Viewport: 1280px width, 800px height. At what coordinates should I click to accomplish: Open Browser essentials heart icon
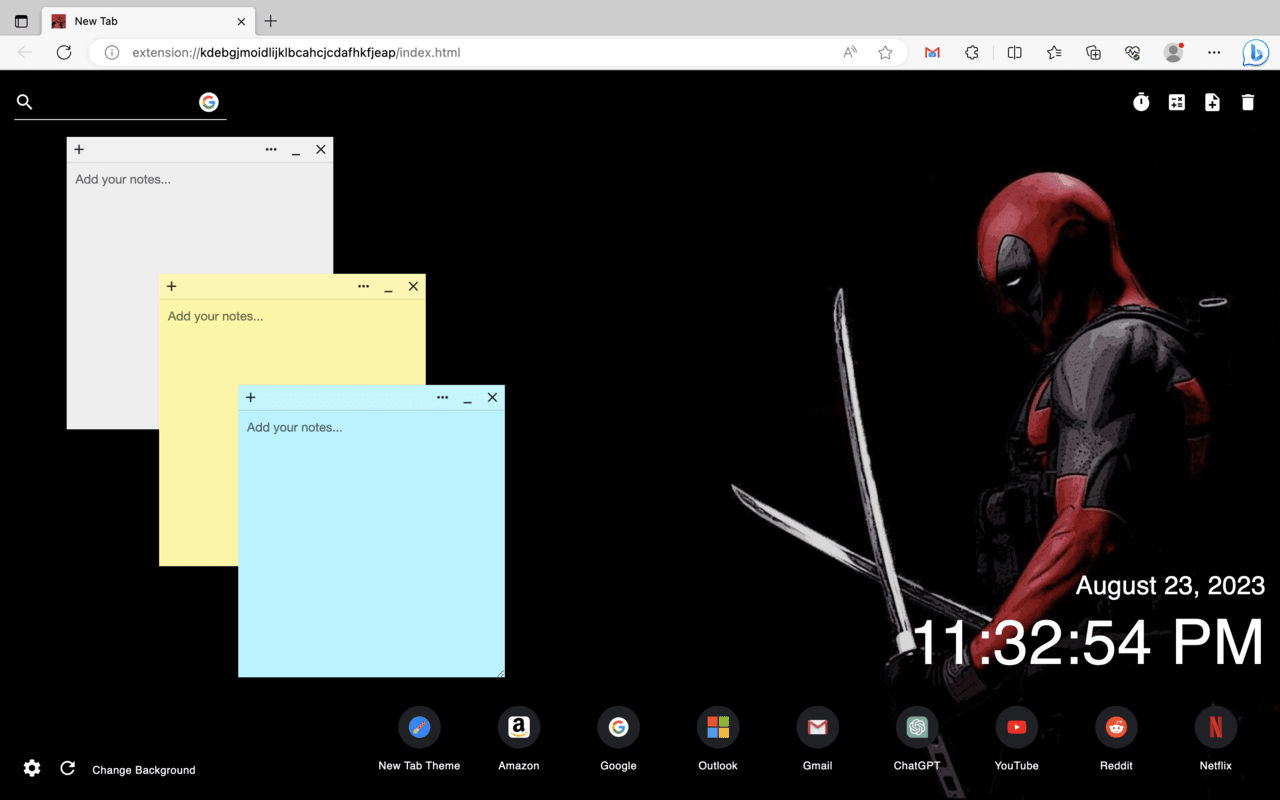pyautogui.click(x=1132, y=52)
